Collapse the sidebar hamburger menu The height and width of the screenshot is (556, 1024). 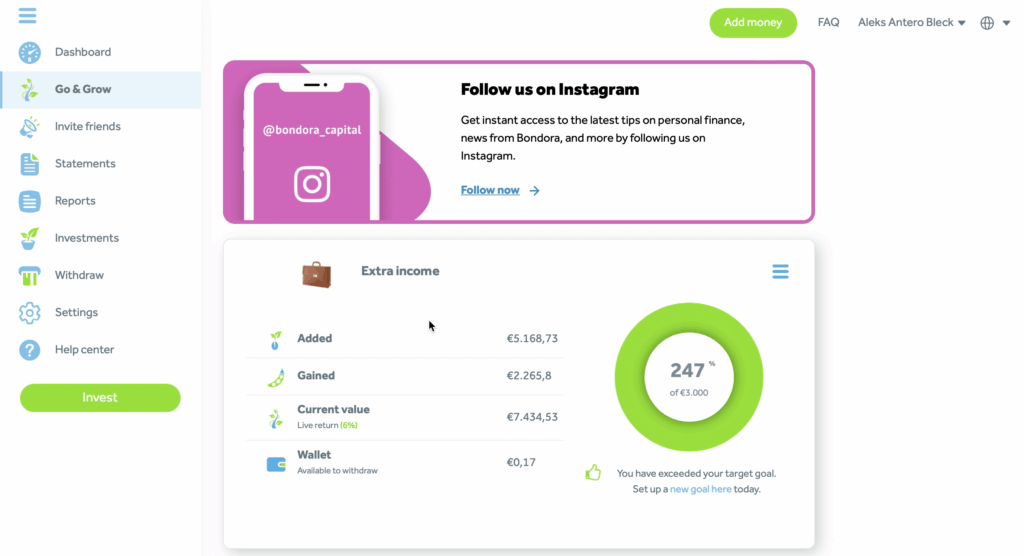click(27, 16)
